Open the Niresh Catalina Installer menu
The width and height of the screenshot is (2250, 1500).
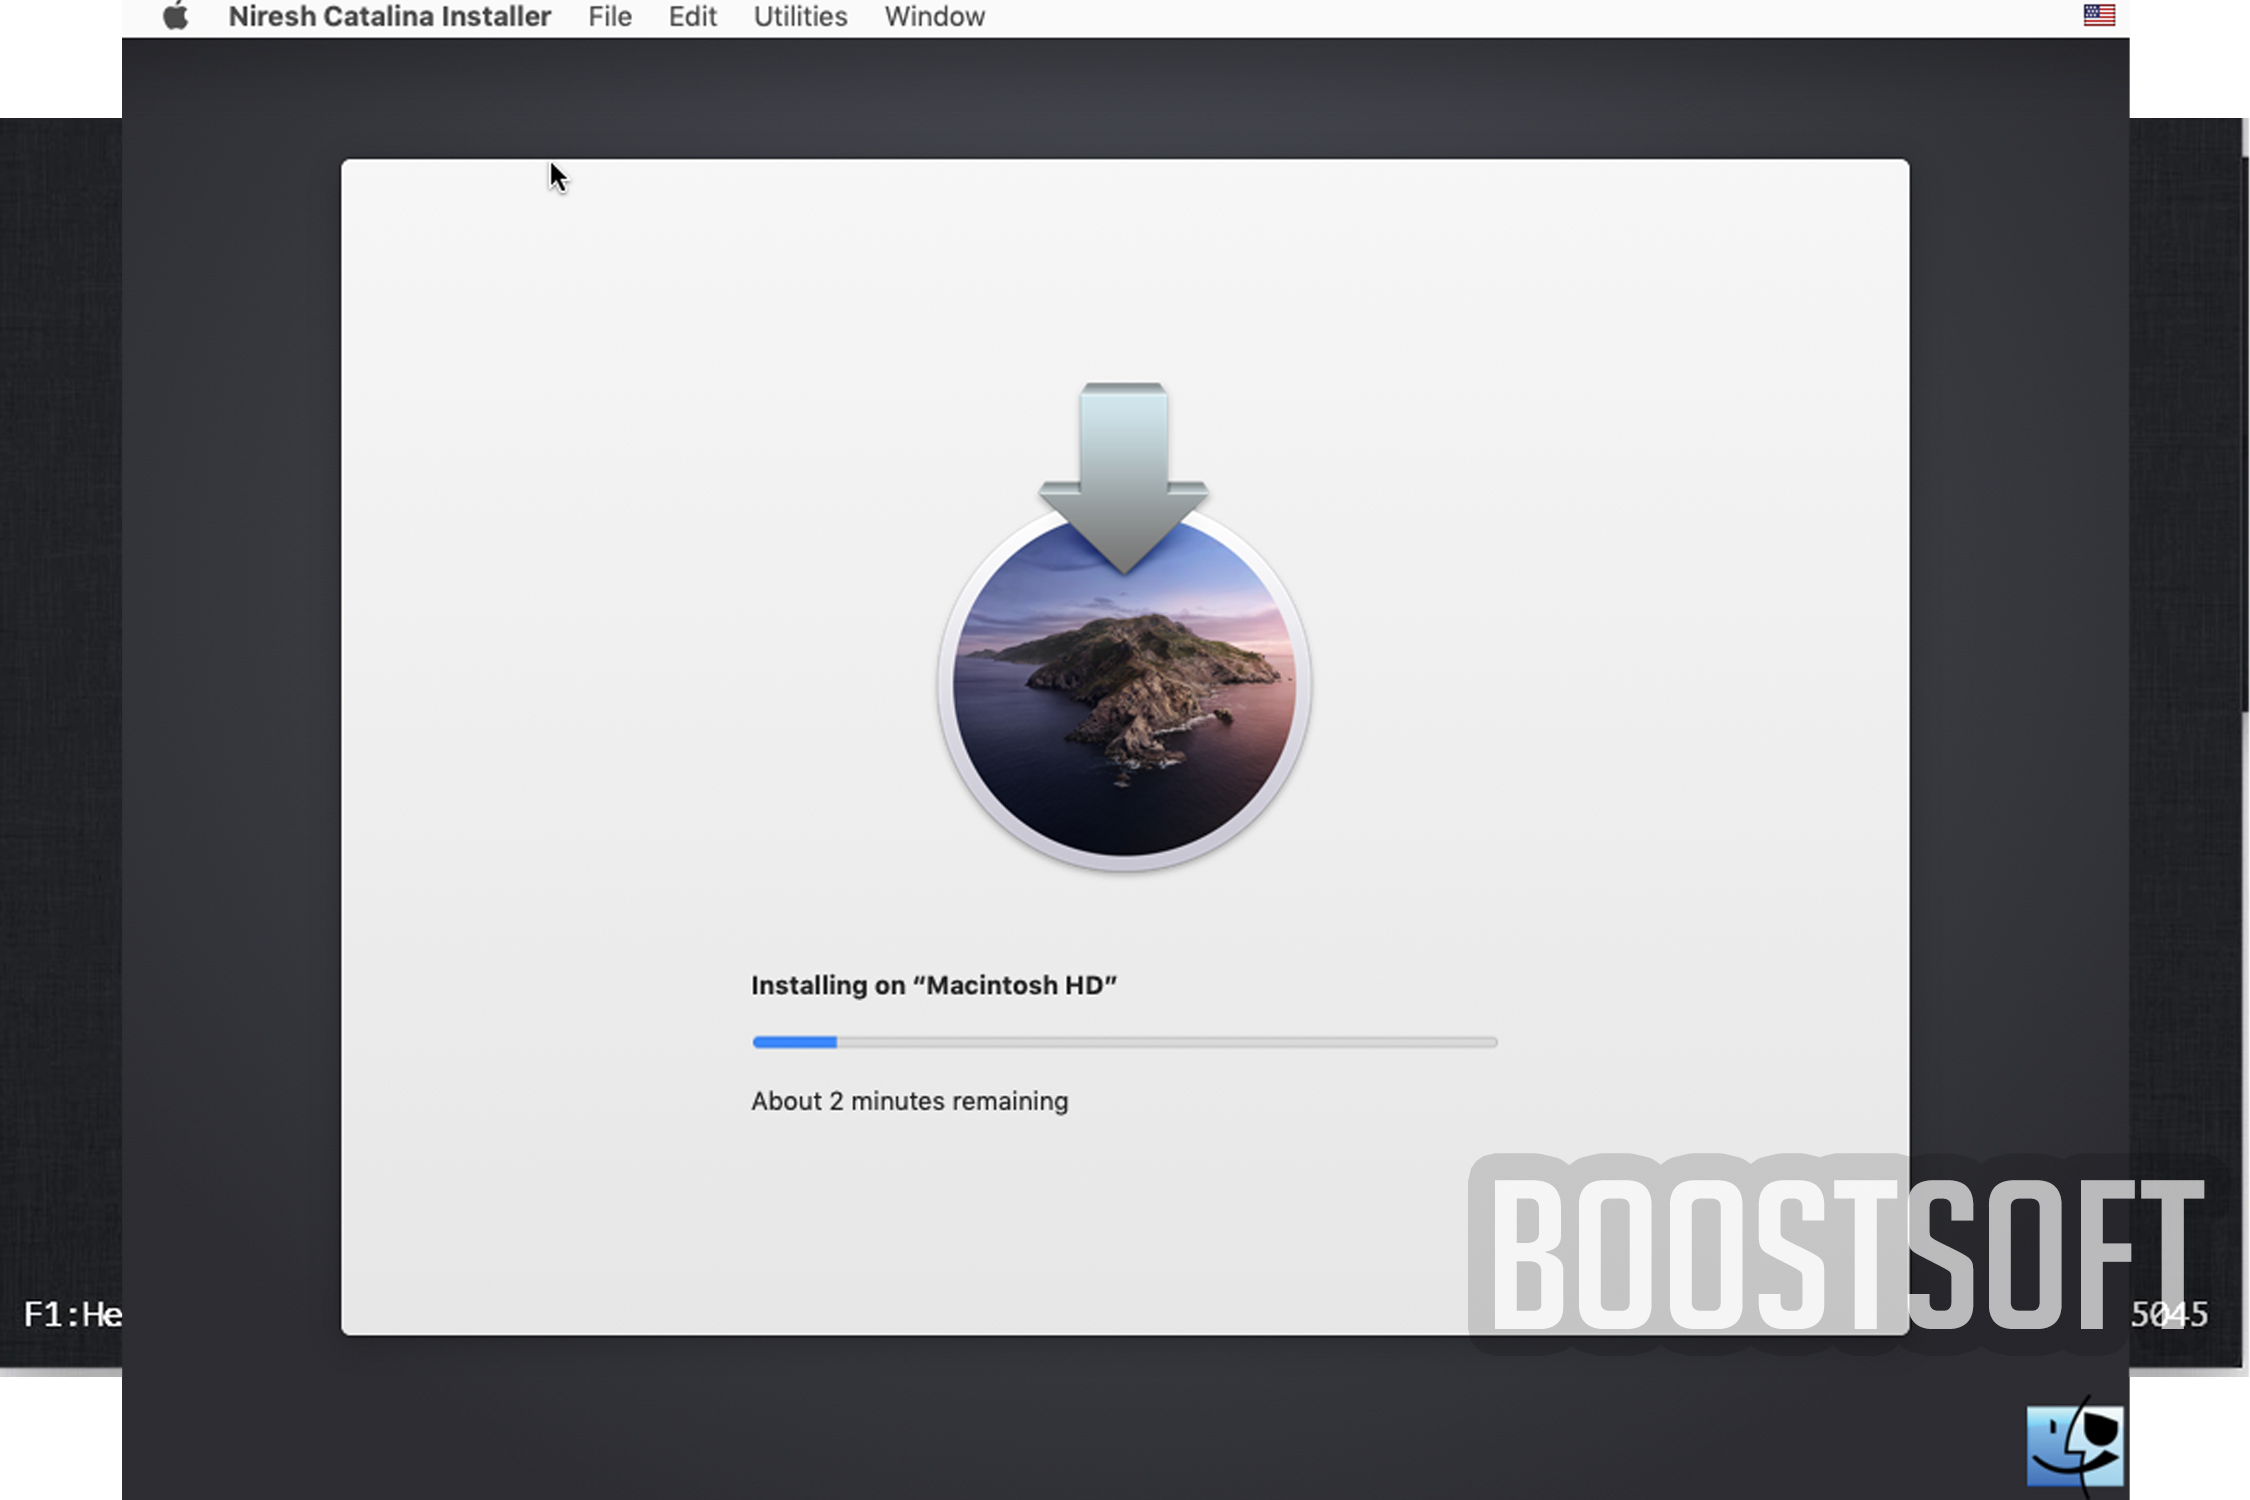390,17
